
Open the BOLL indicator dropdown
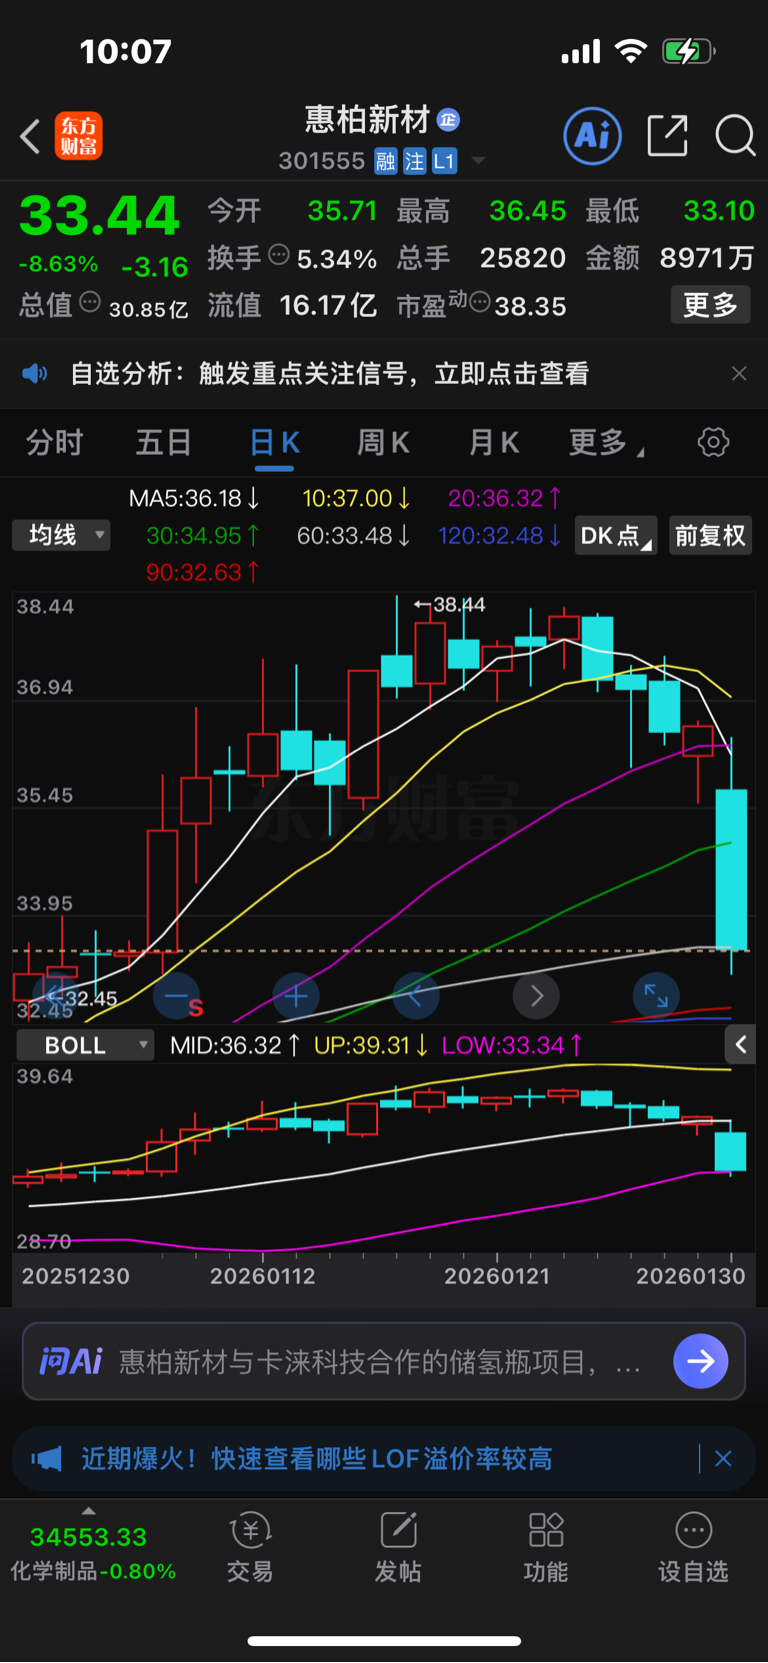(85, 1045)
